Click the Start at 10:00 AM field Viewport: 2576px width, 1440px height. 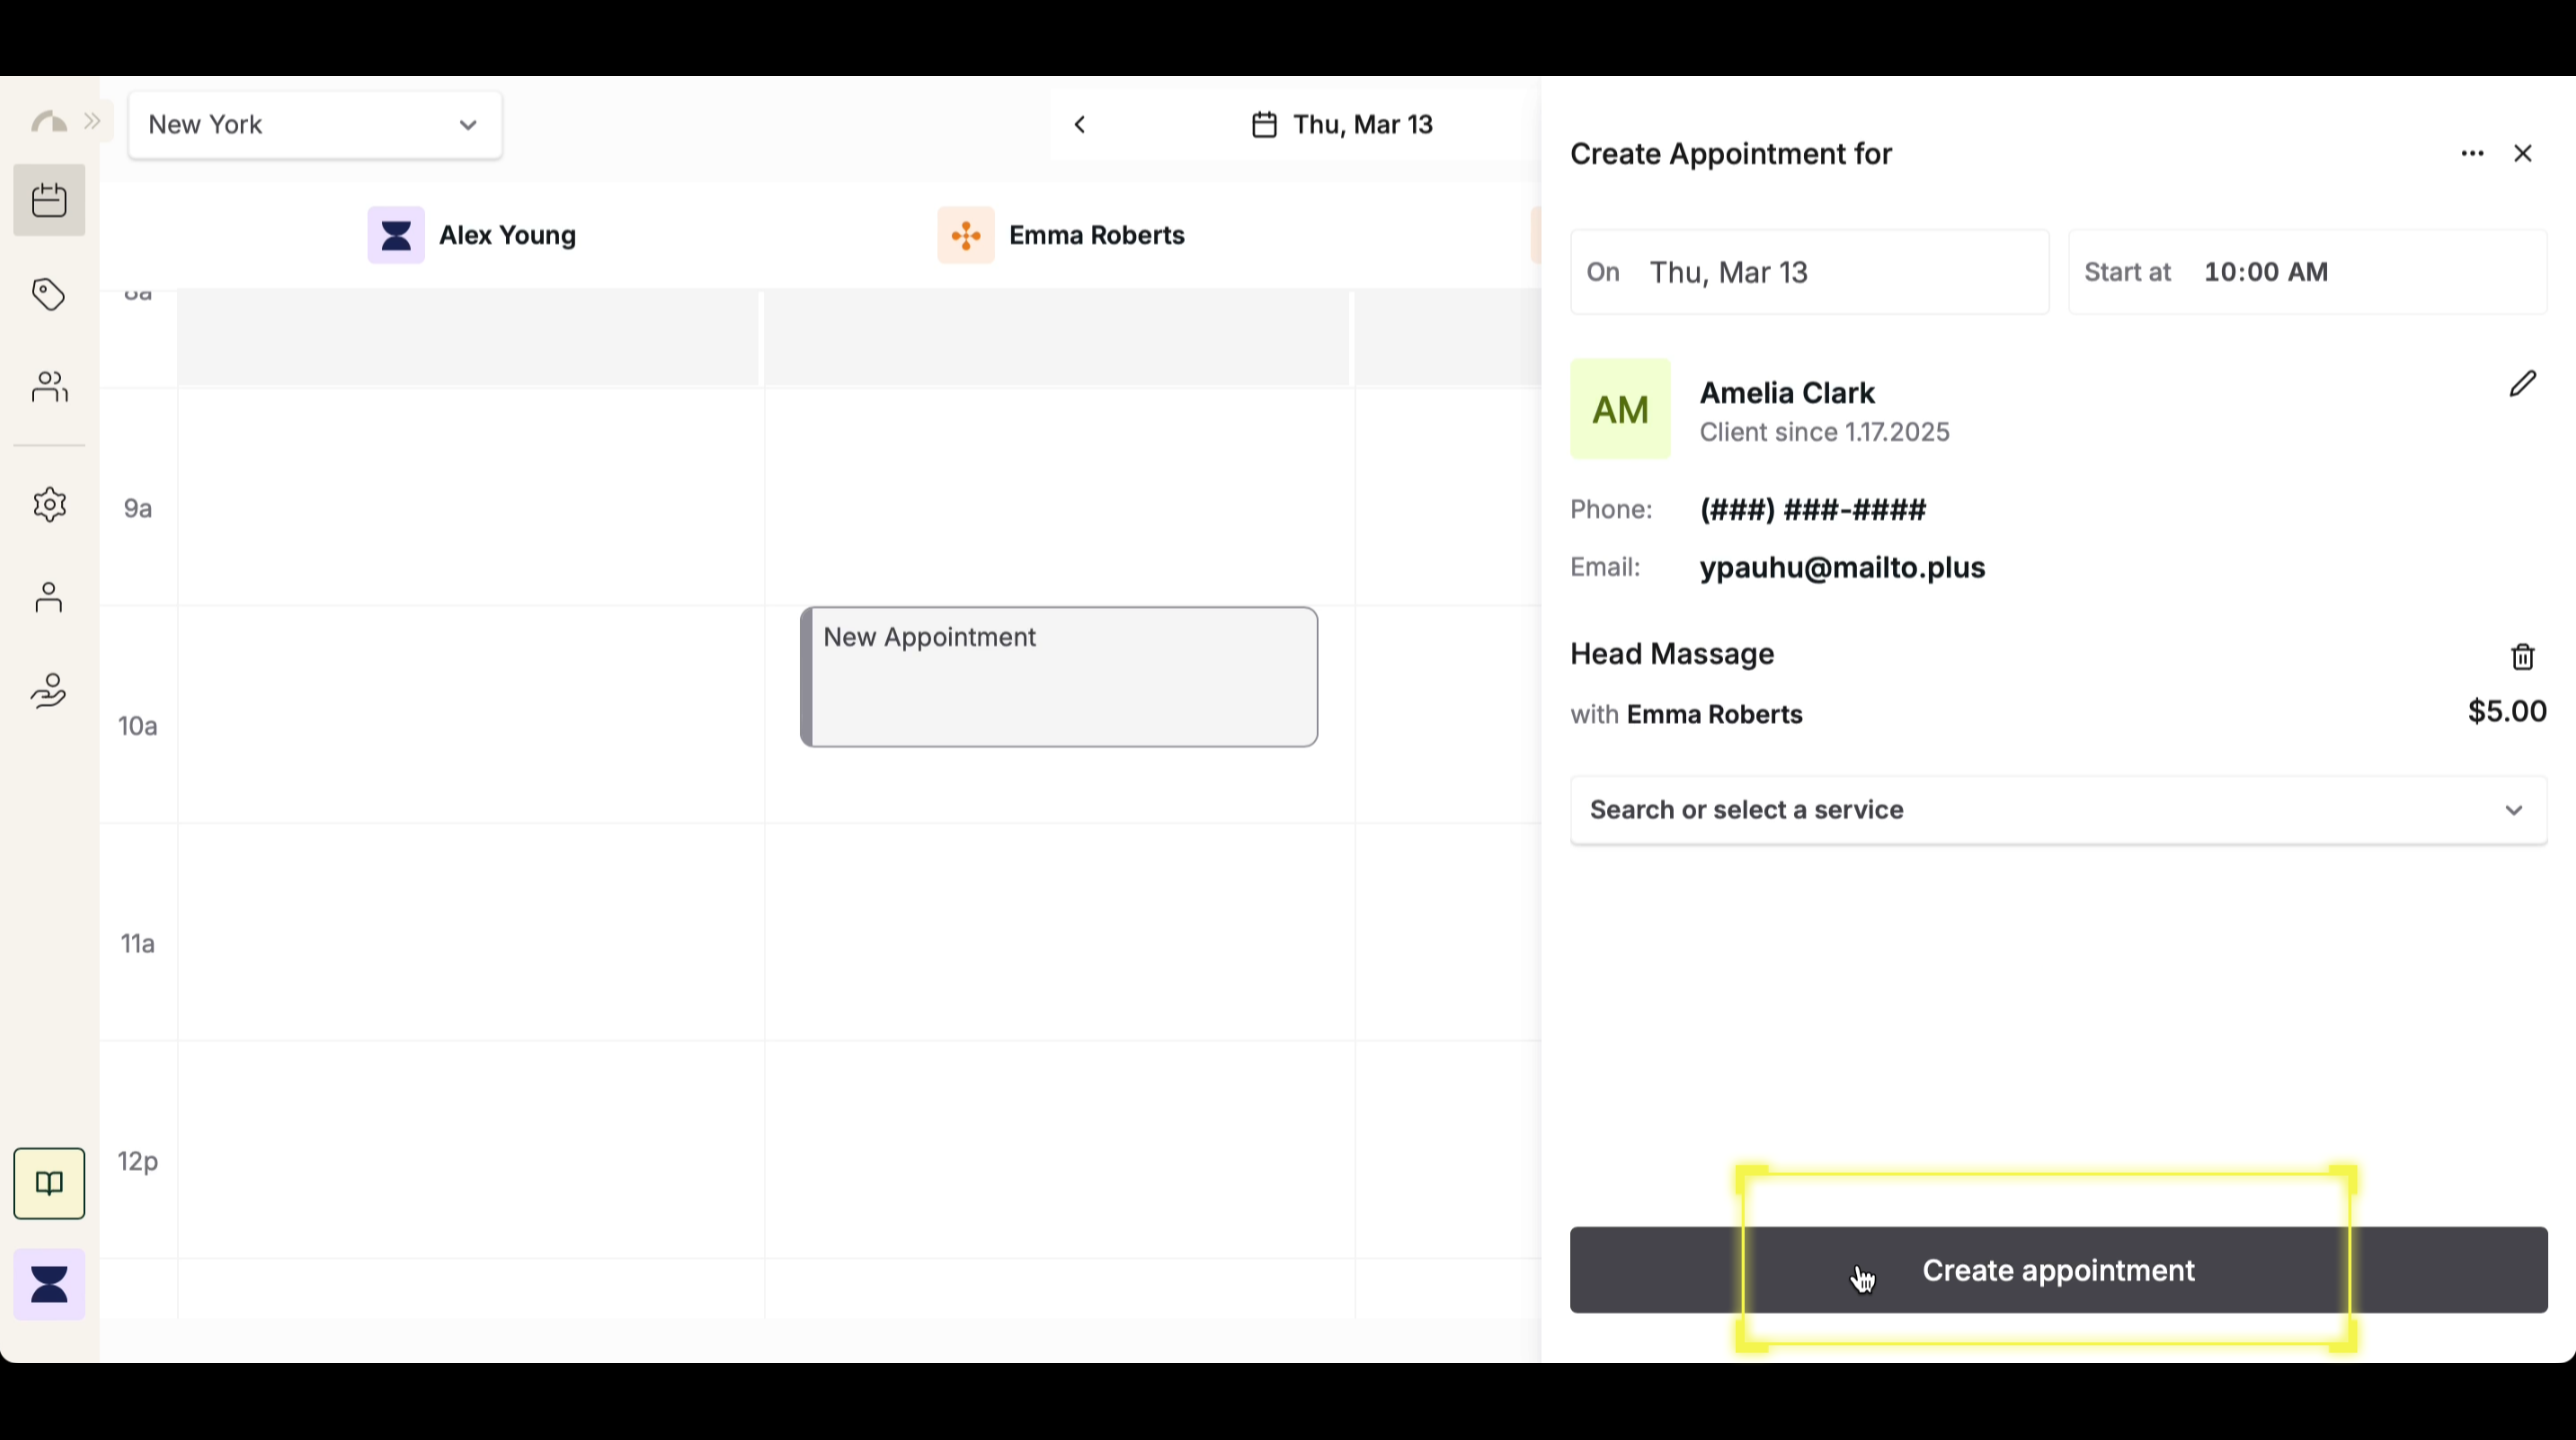(2306, 272)
